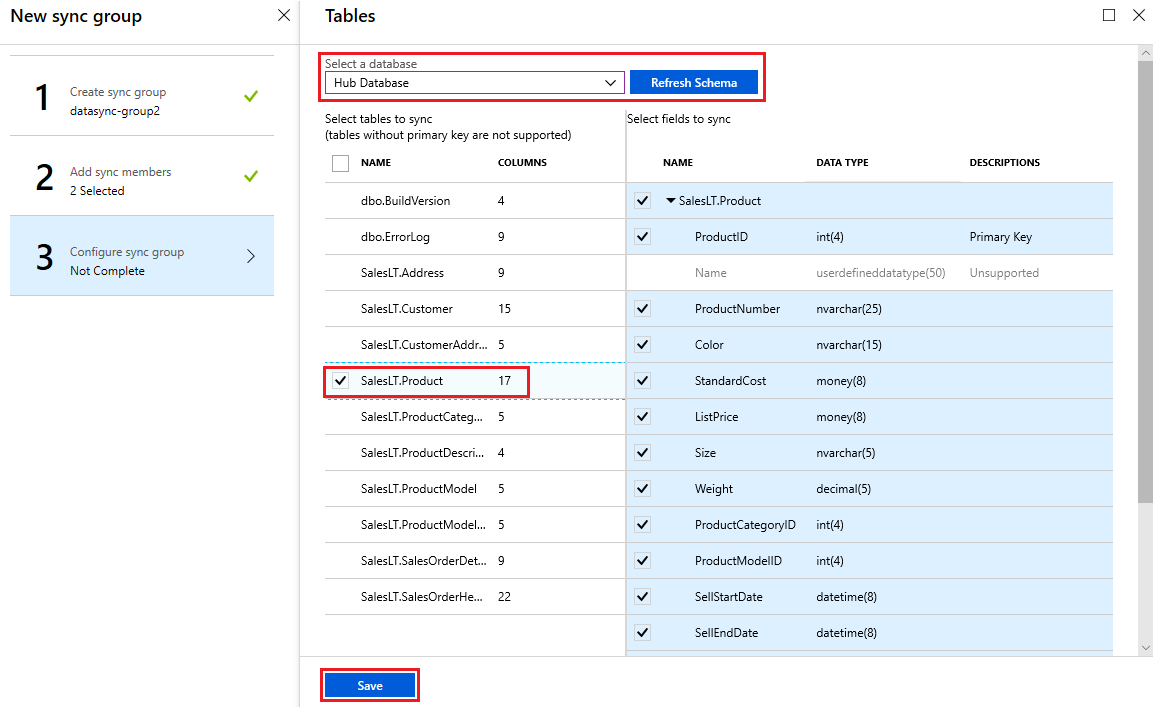This screenshot has height=707, width=1153.
Task: Maximize the Tables blade
Action: [x=1109, y=15]
